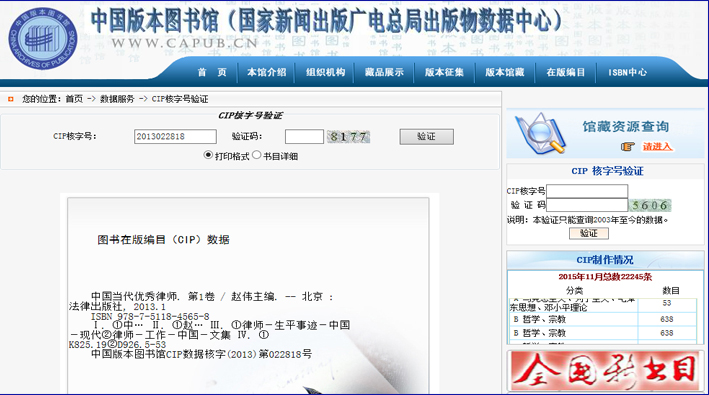Click the sidebar 5606 captcha image
This screenshot has height=395, width=709.
click(x=650, y=205)
